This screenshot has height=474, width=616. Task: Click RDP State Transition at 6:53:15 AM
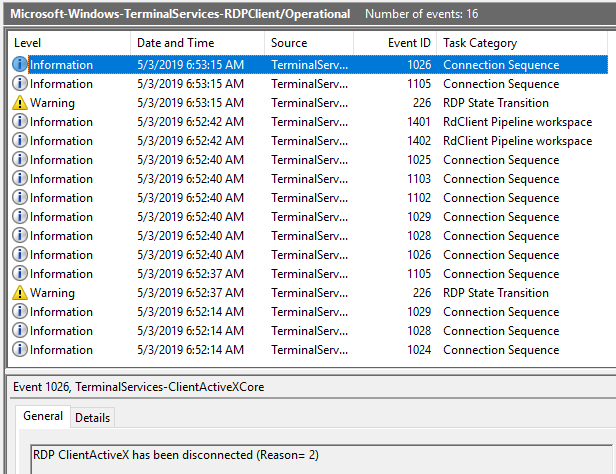tap(496, 103)
